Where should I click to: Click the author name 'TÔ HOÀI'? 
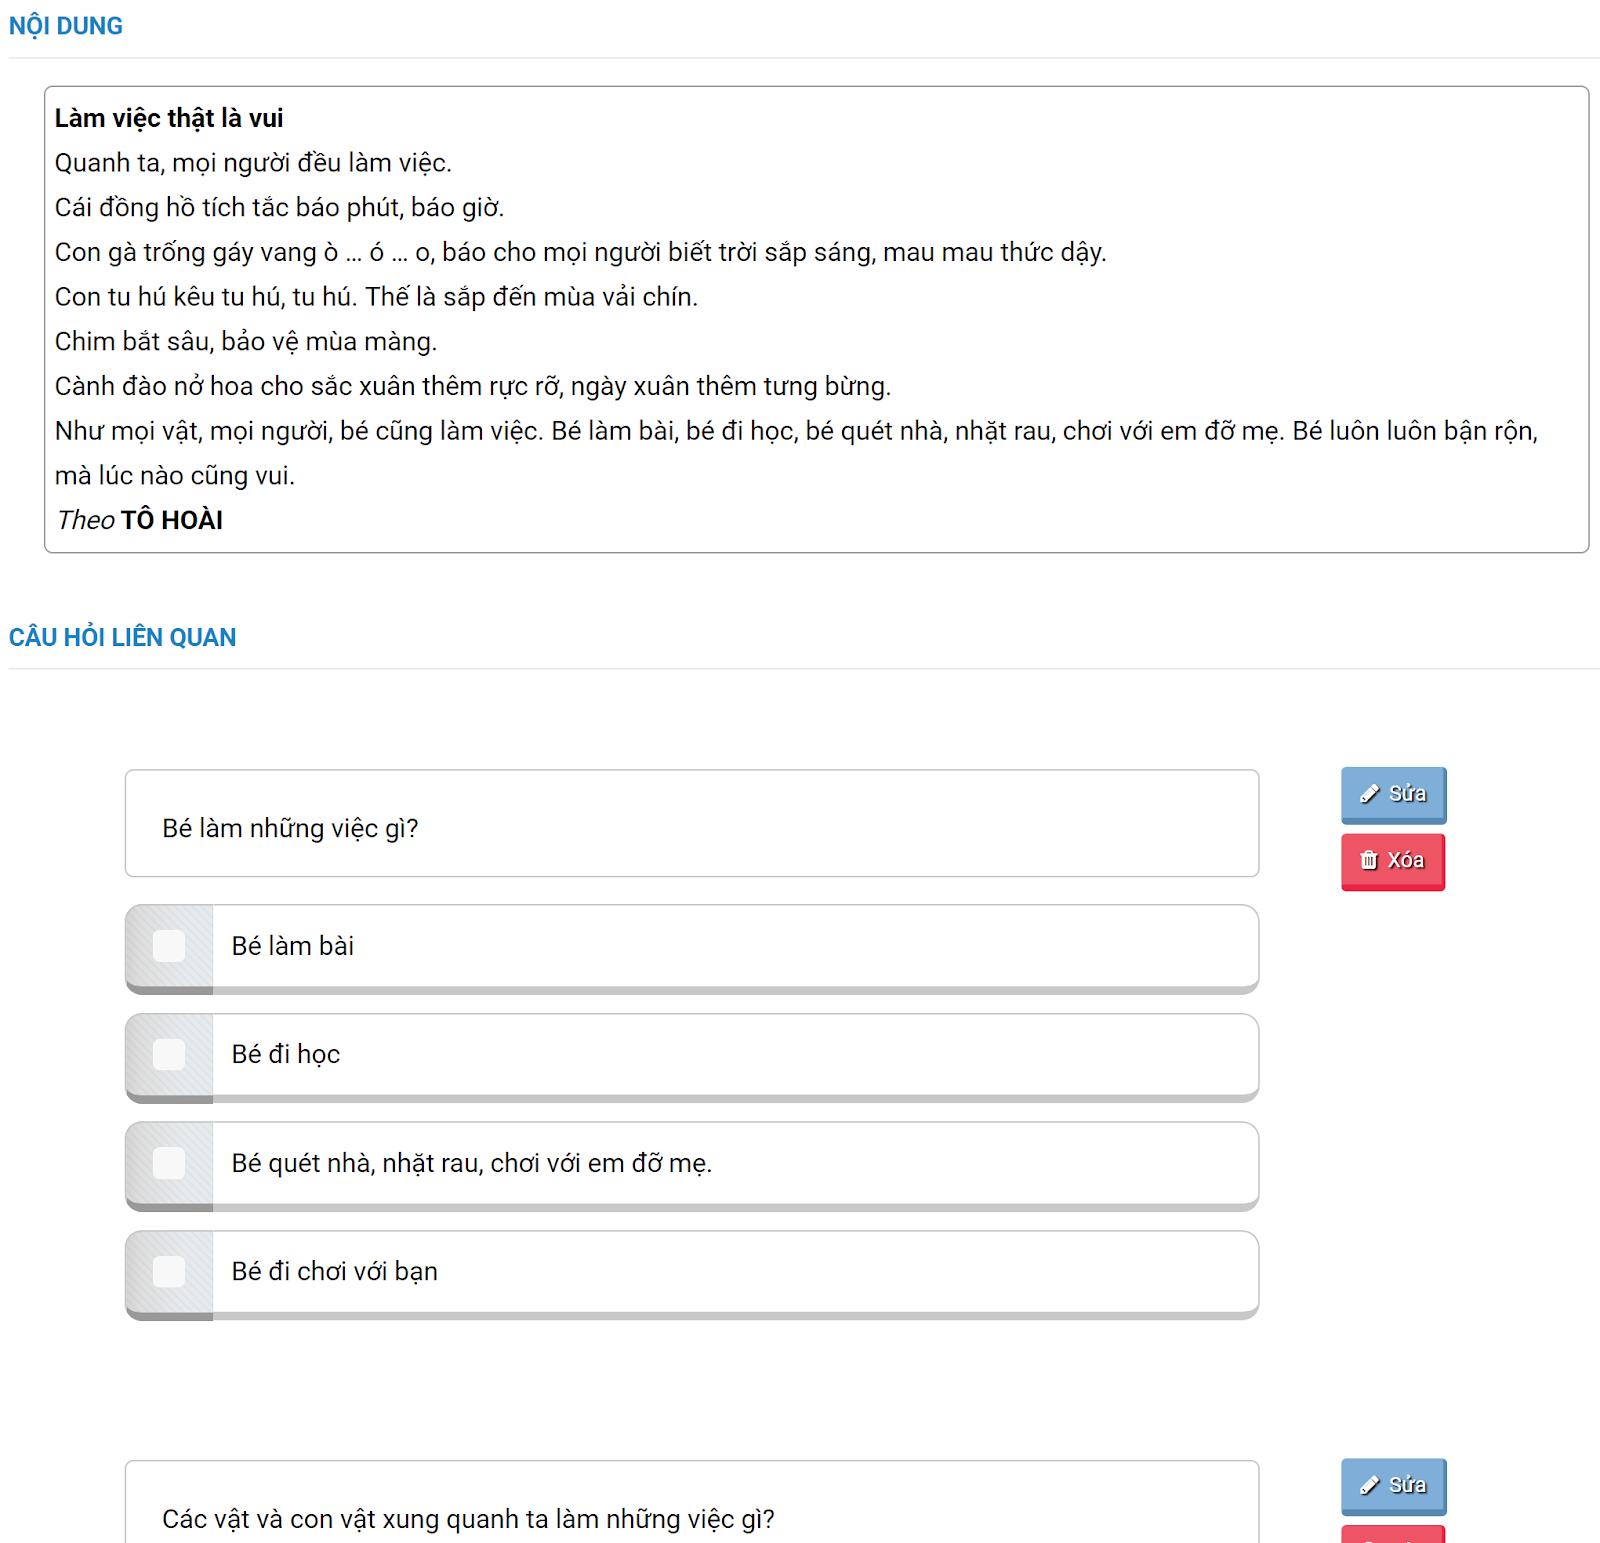tap(172, 520)
